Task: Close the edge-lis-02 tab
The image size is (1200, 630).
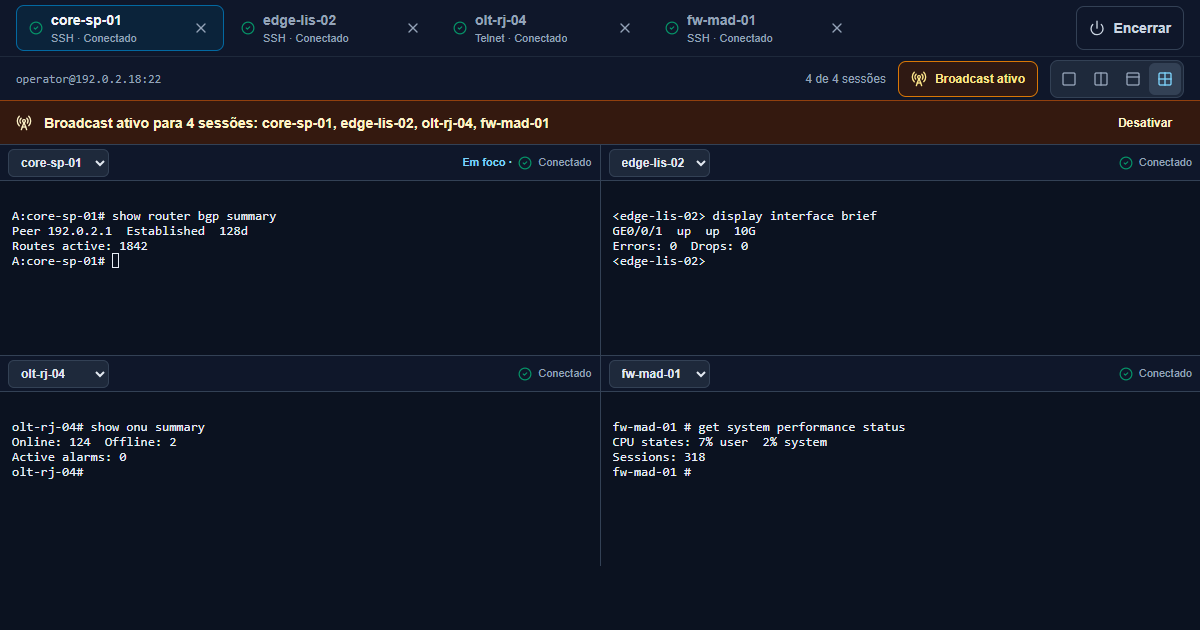Action: click(x=413, y=28)
